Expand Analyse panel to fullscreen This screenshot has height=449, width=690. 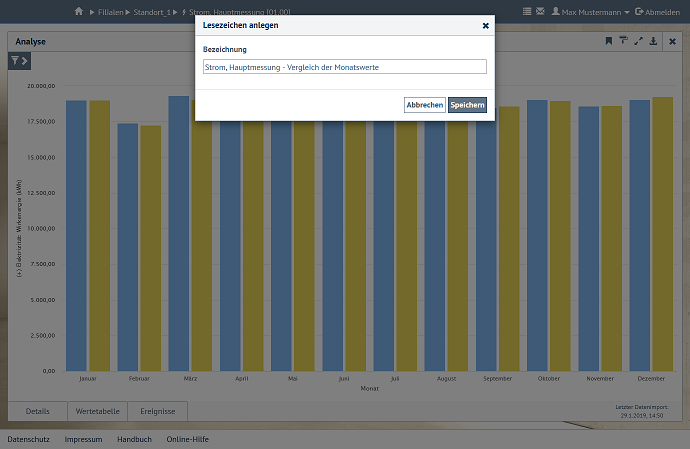(638, 41)
